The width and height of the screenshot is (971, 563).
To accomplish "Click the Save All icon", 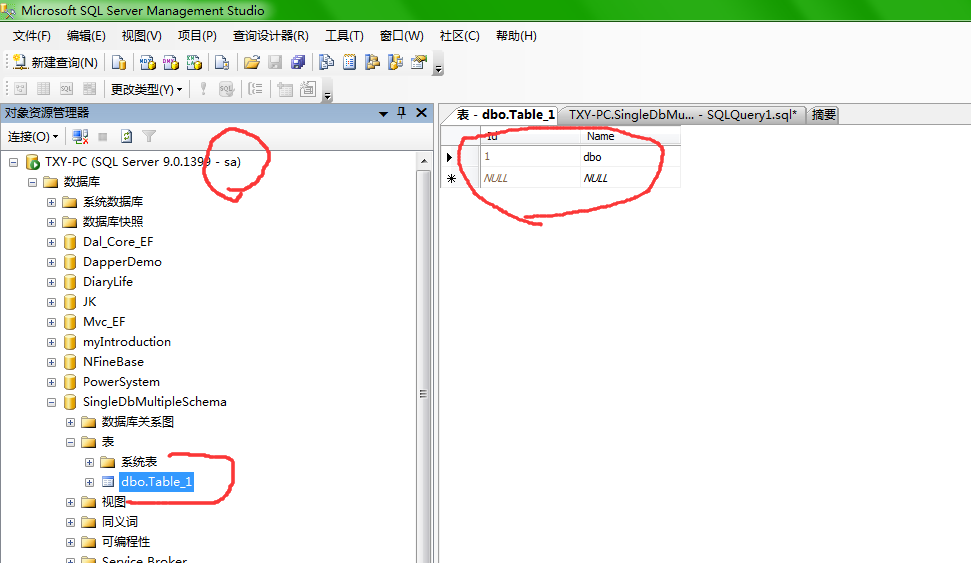I will [298, 63].
